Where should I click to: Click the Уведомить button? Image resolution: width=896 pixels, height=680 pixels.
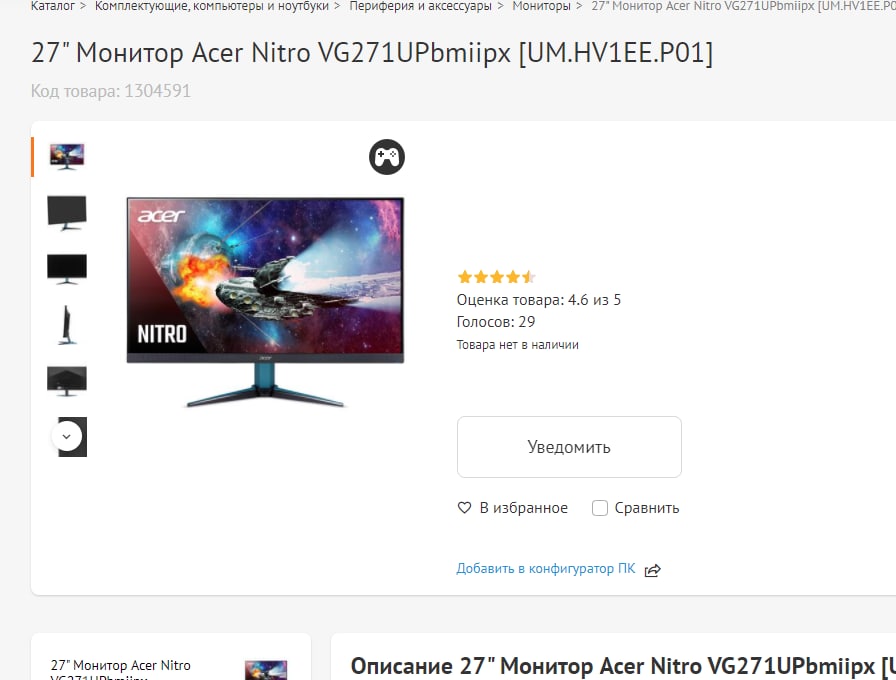569,447
